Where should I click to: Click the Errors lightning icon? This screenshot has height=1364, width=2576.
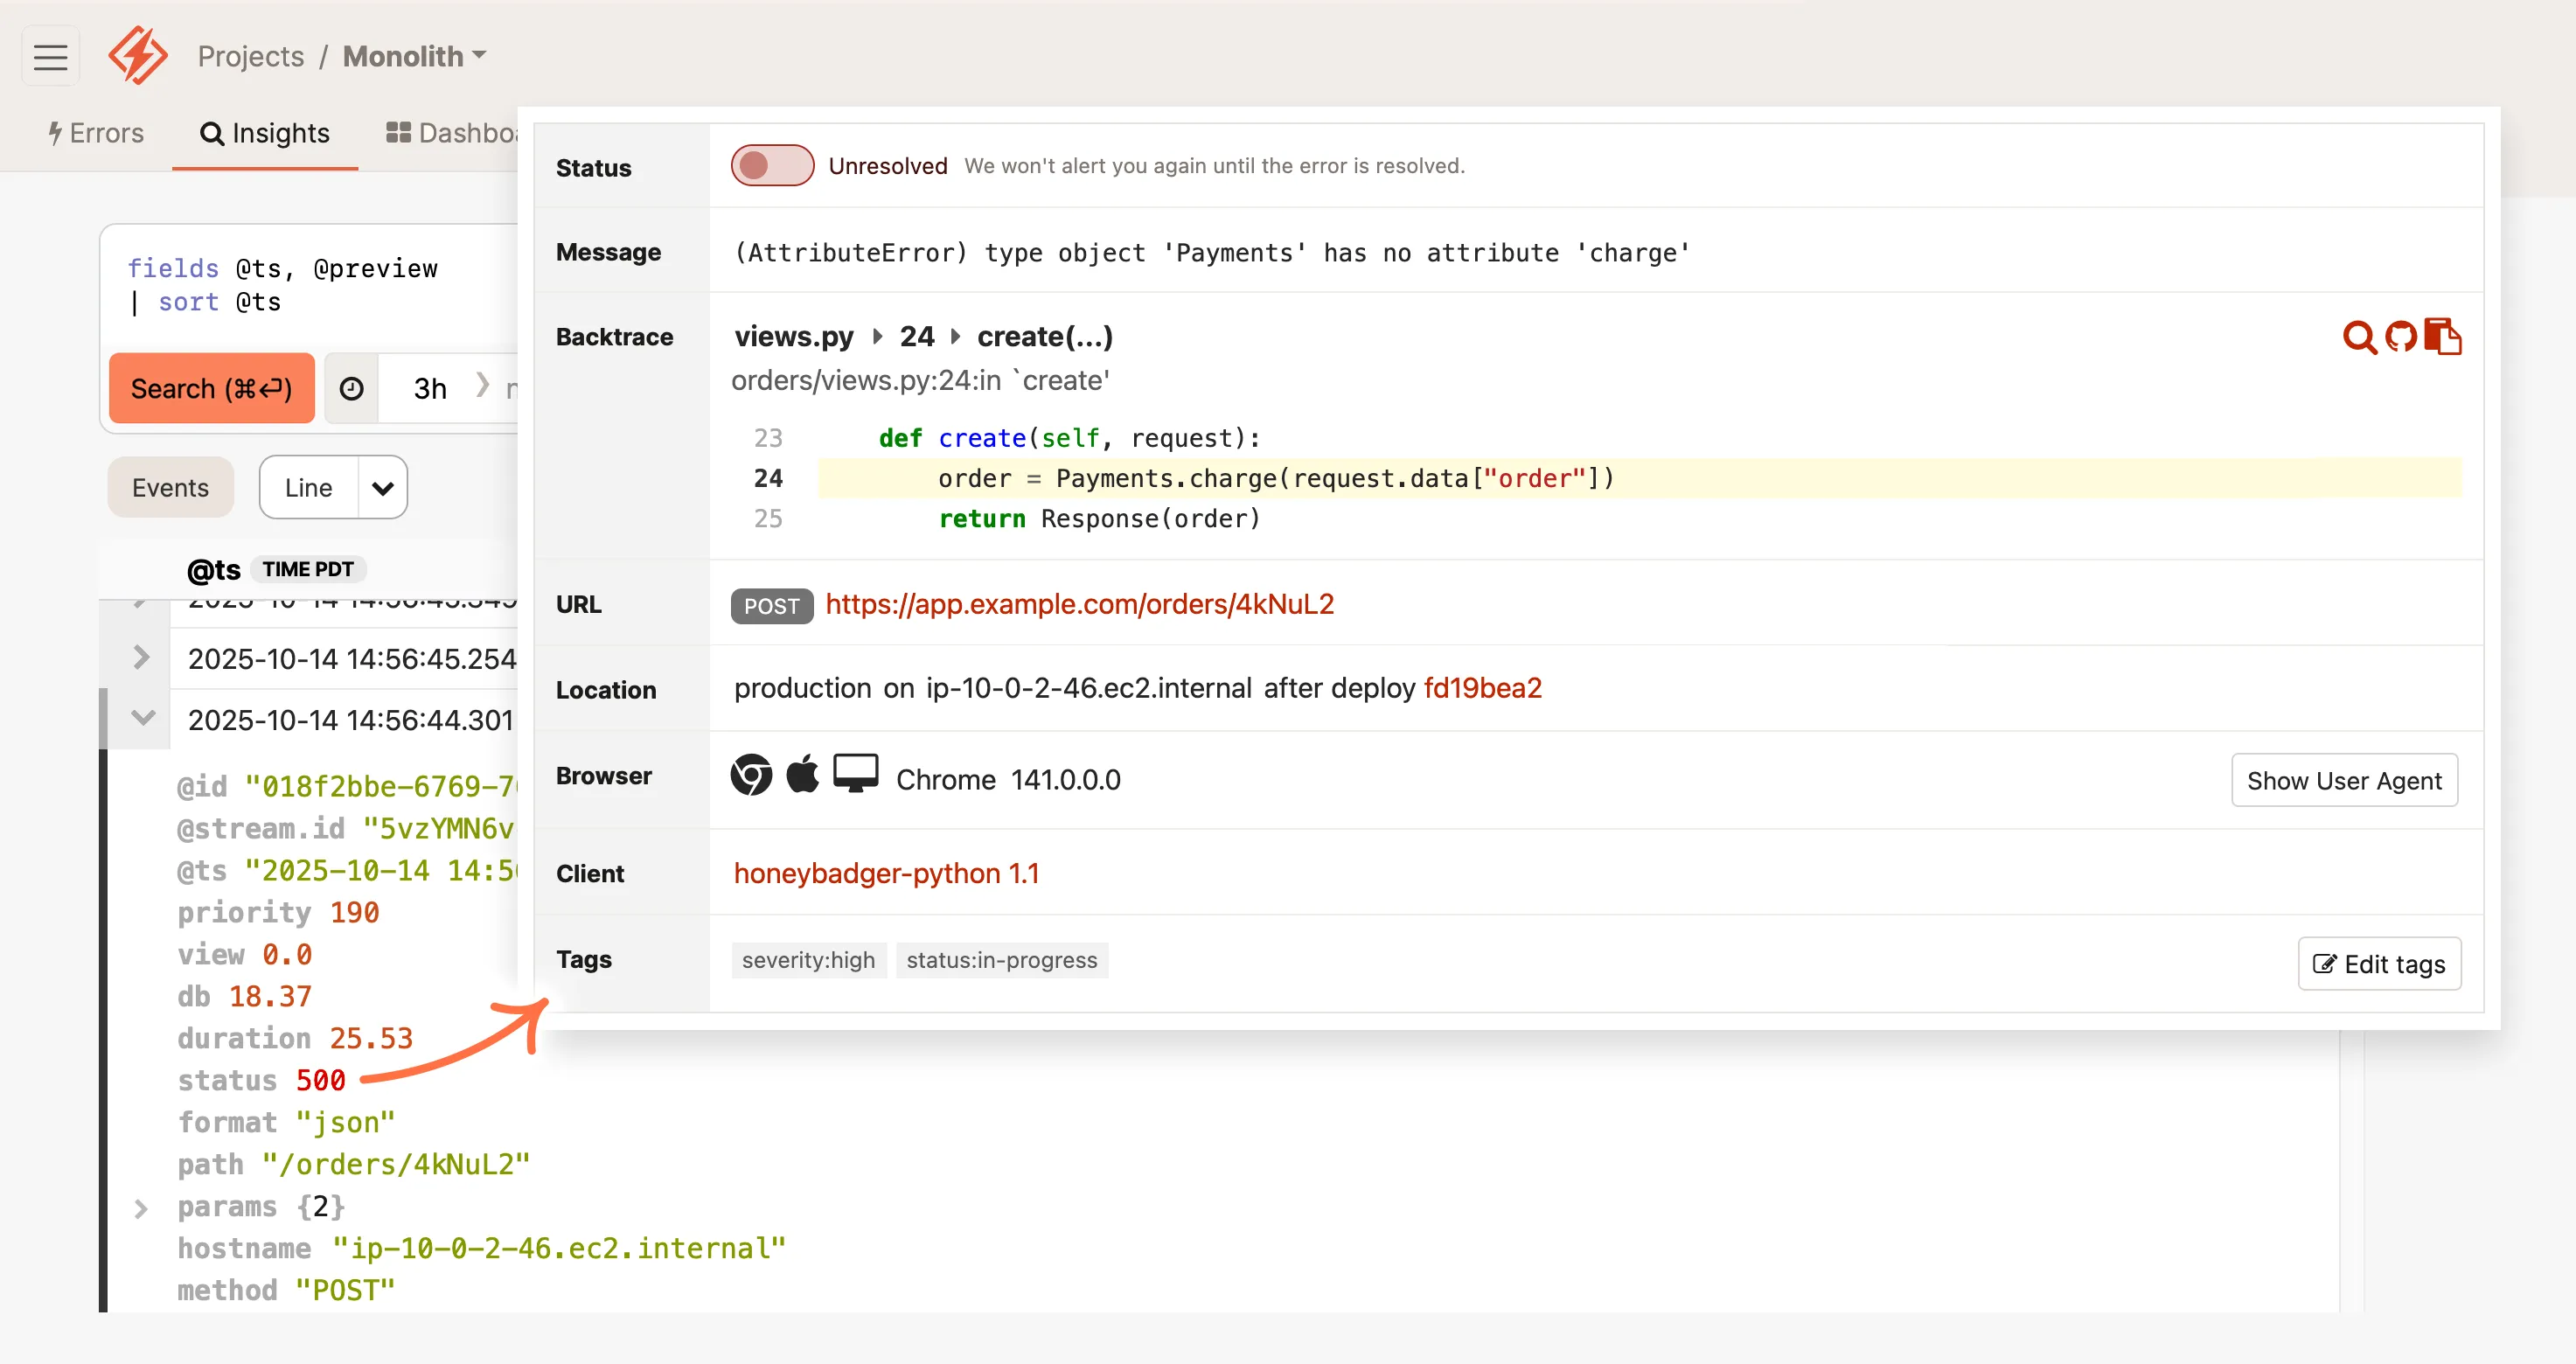point(56,132)
